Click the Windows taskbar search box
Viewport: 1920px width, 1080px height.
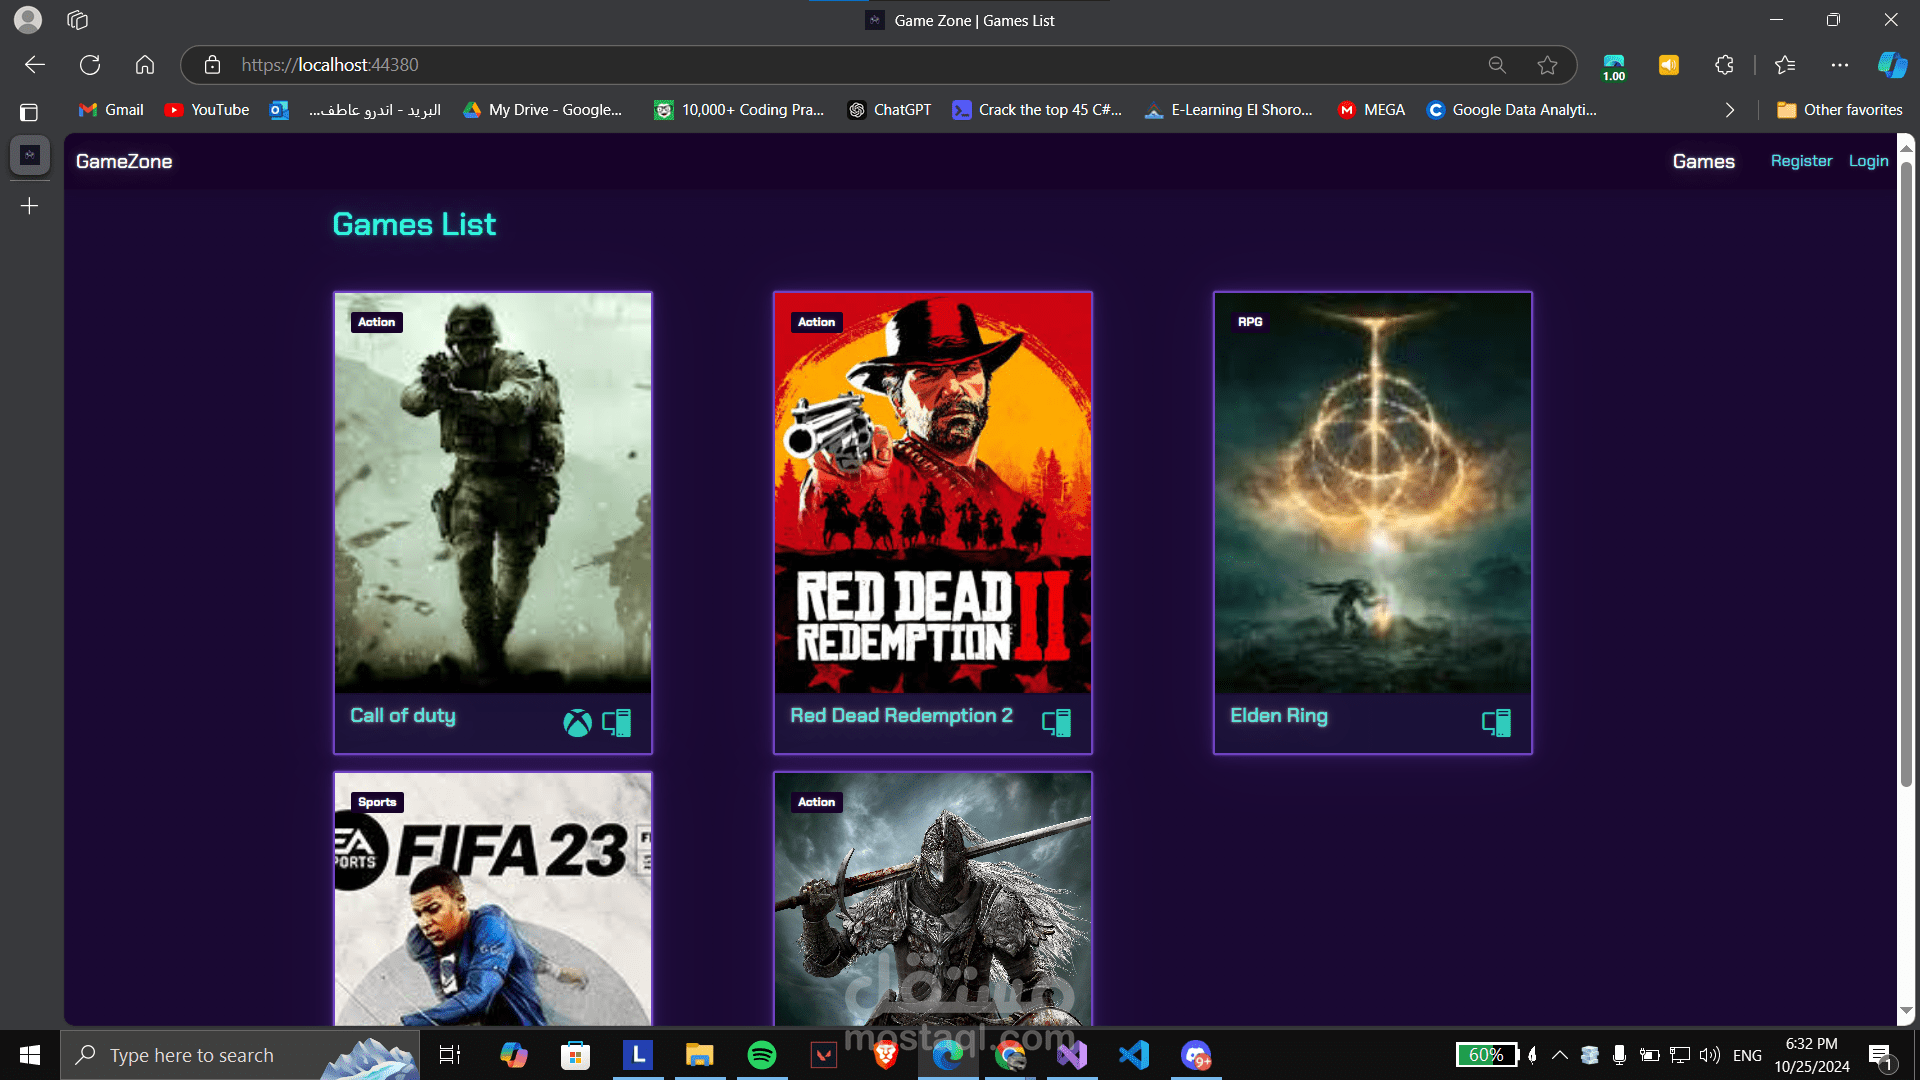point(240,1055)
